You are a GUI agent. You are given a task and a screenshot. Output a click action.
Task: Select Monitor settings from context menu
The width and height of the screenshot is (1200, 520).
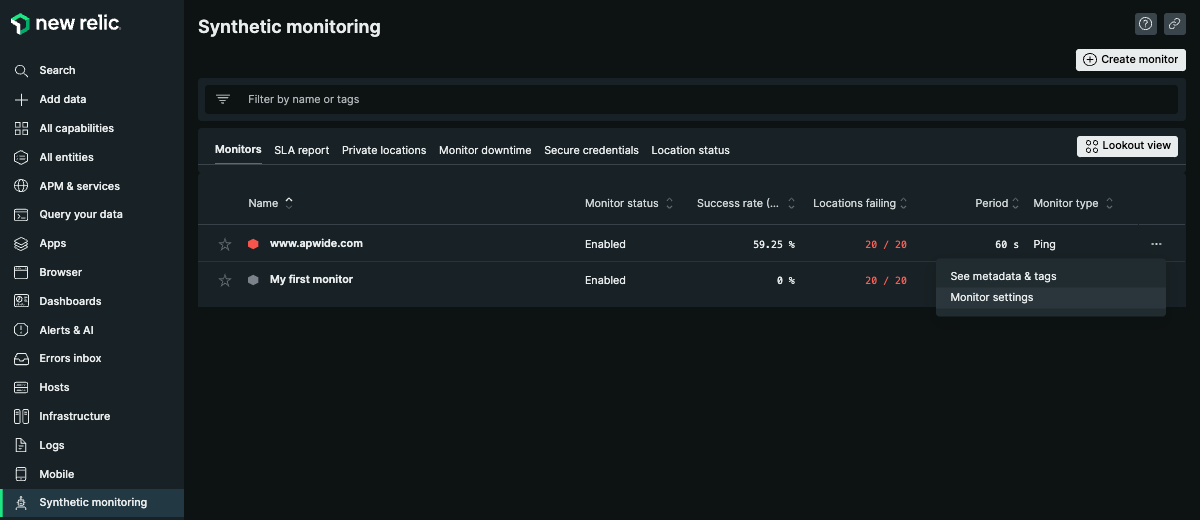(x=992, y=298)
